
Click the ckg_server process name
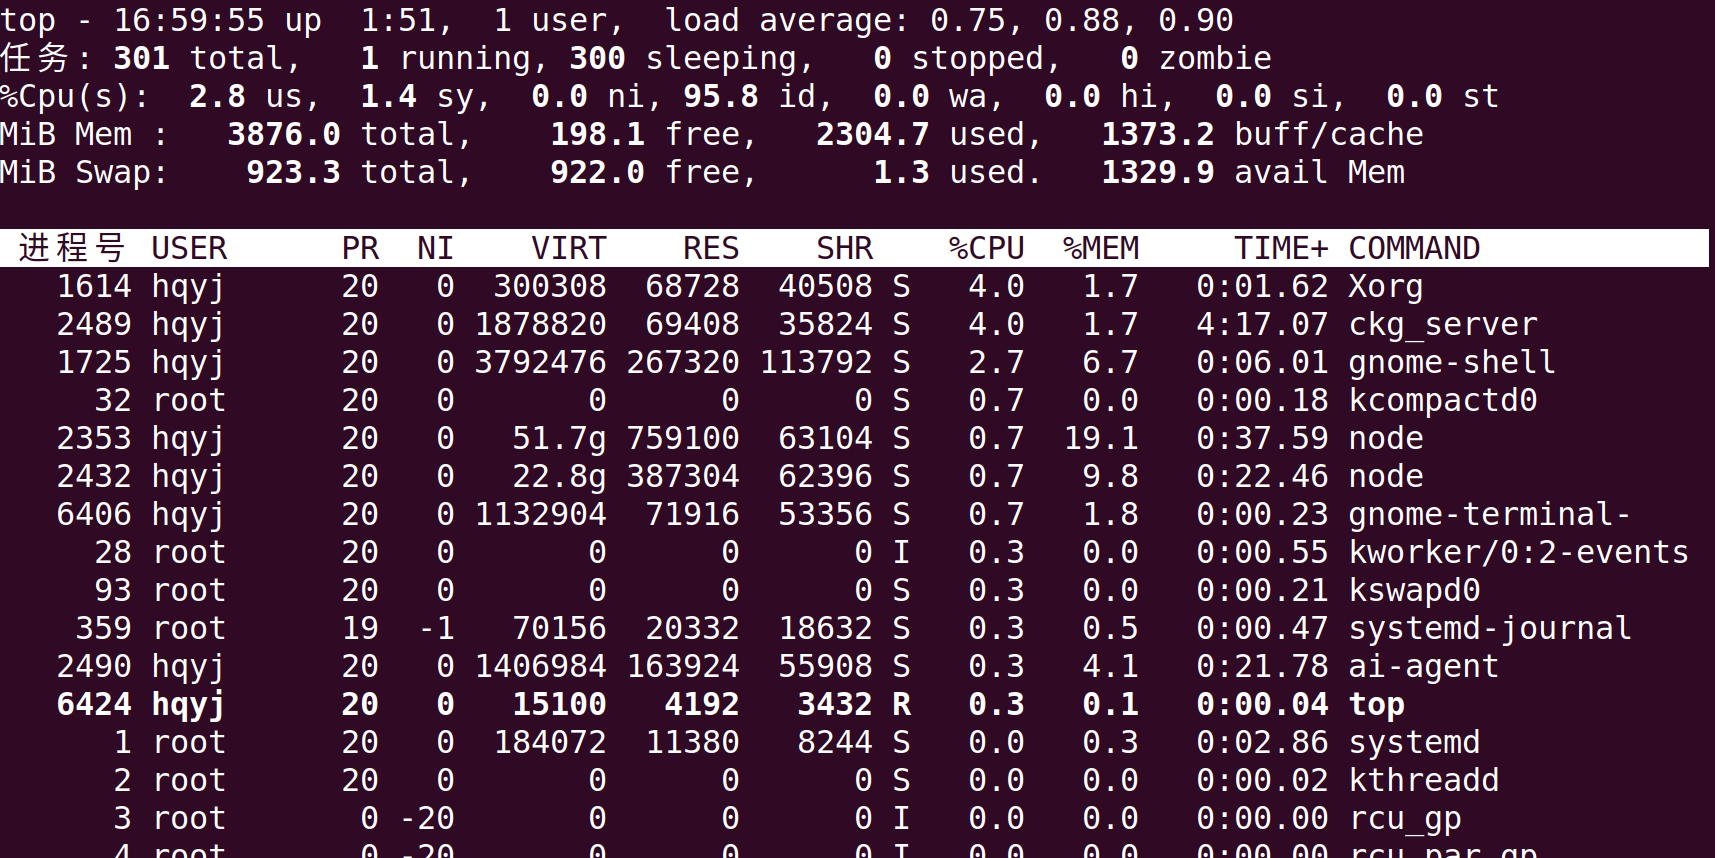pos(1442,325)
